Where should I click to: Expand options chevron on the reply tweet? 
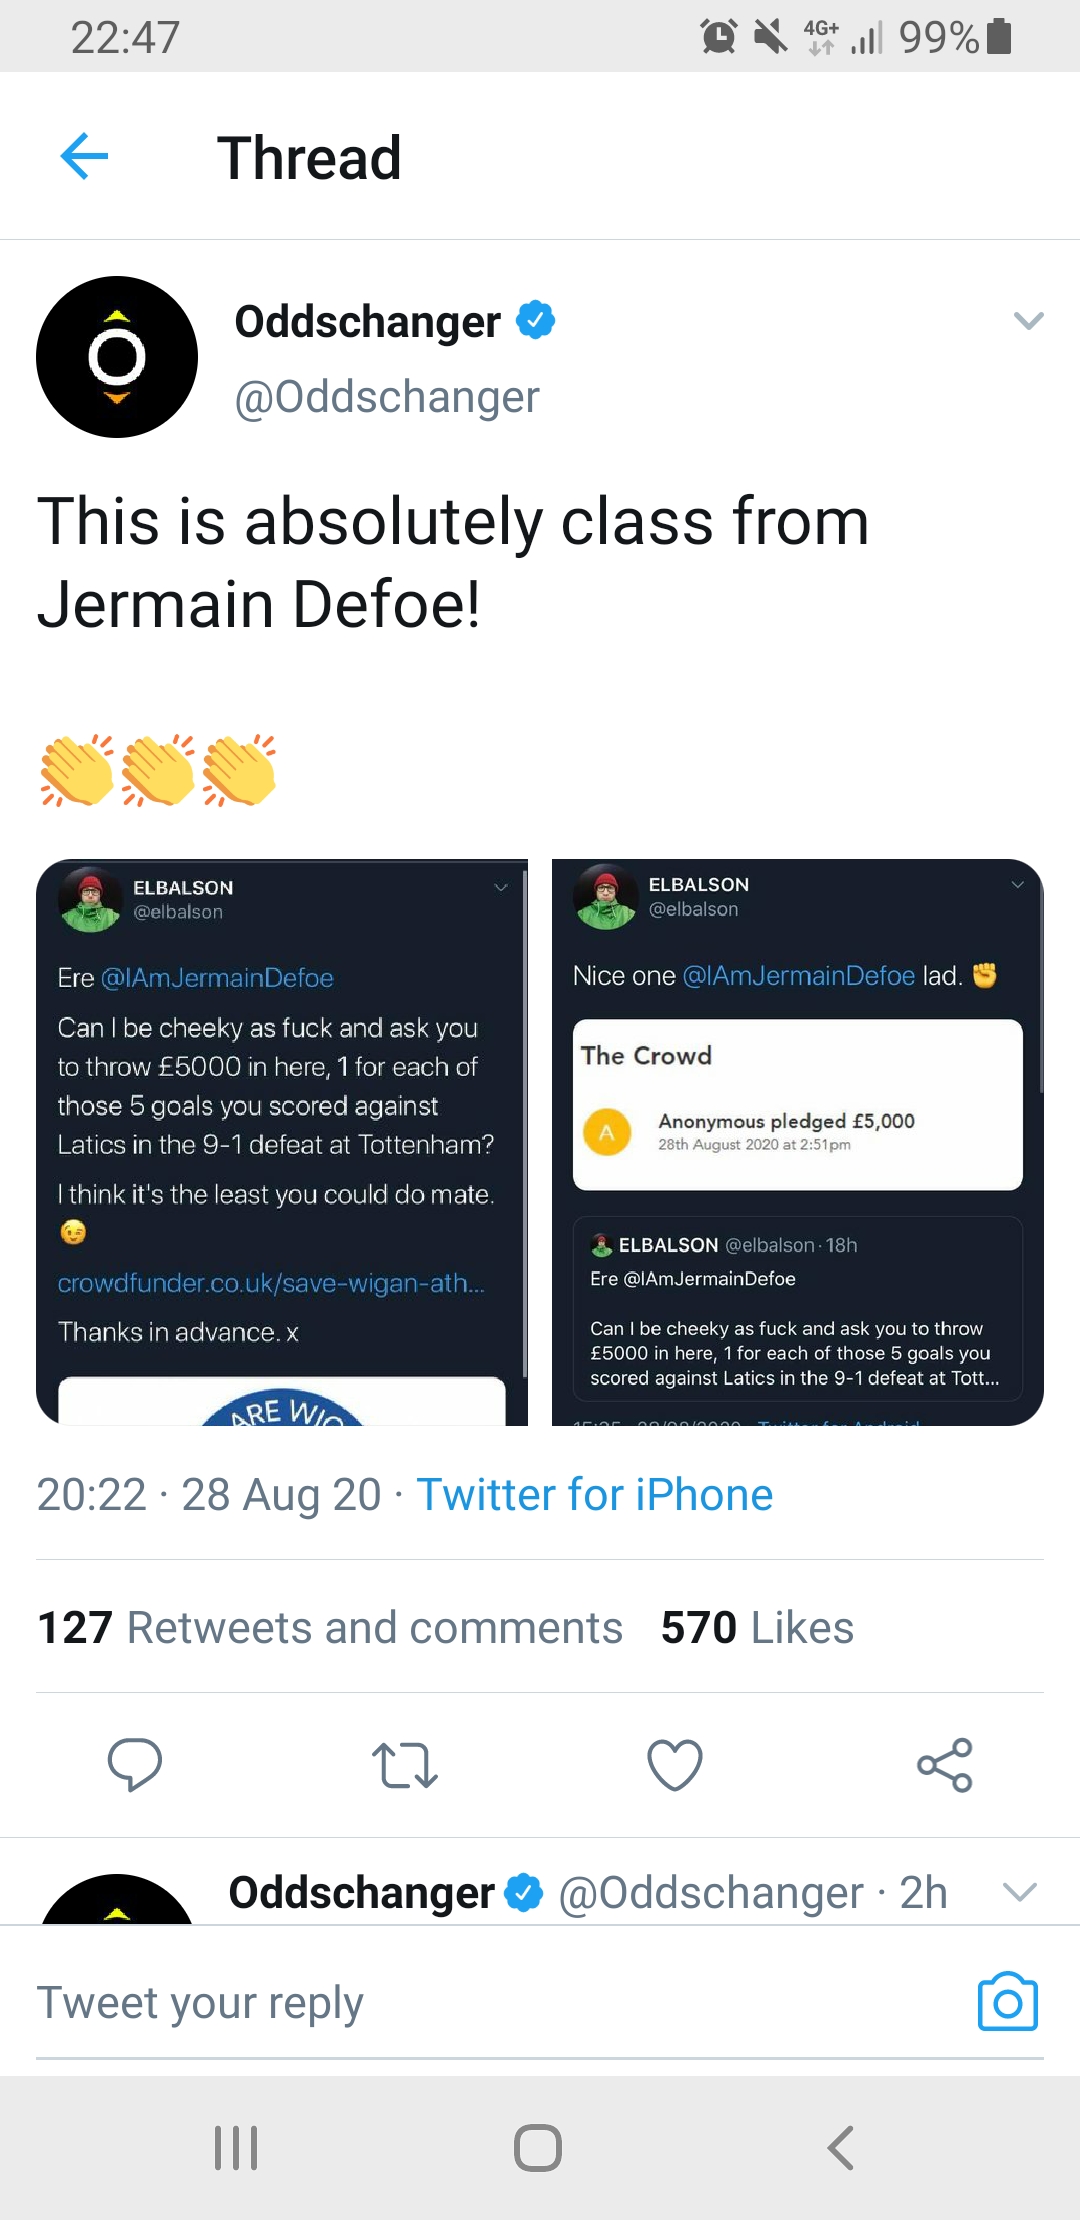(1019, 1892)
